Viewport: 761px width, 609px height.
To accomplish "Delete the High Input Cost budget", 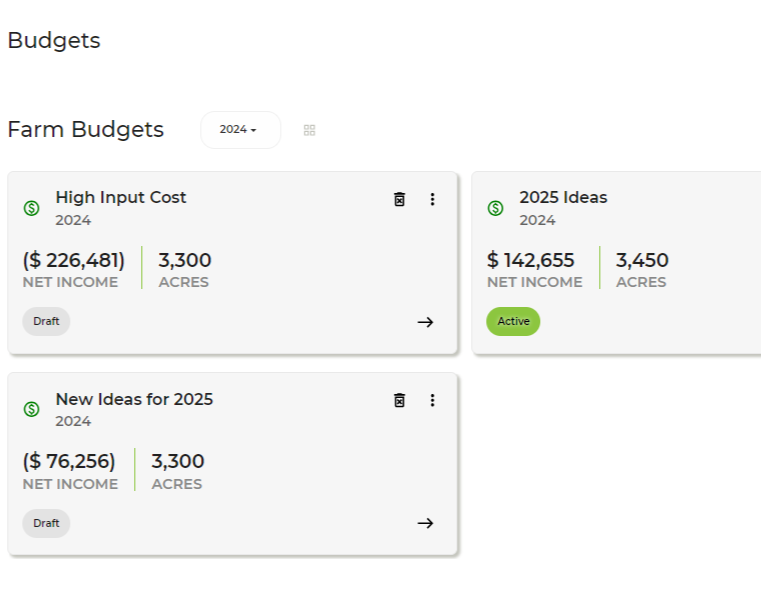I will (399, 199).
